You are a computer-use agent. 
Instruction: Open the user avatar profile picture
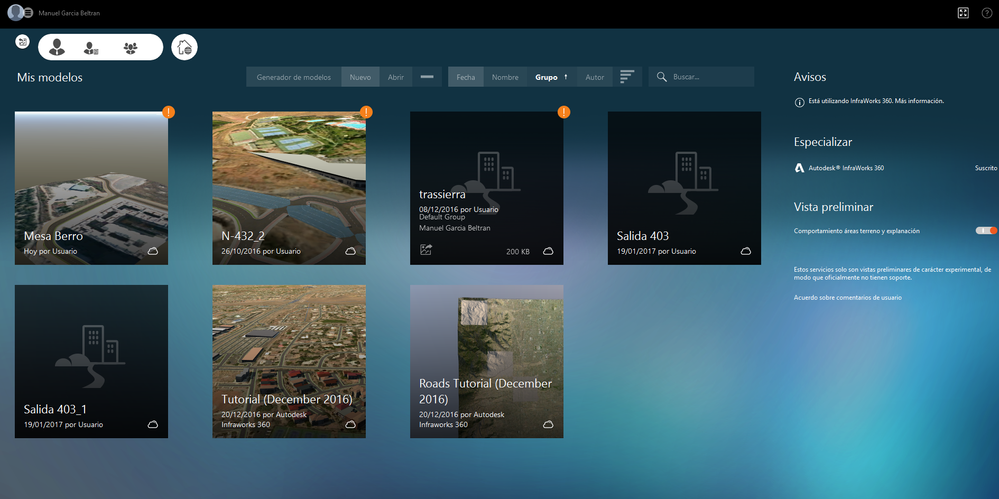(x=15, y=13)
